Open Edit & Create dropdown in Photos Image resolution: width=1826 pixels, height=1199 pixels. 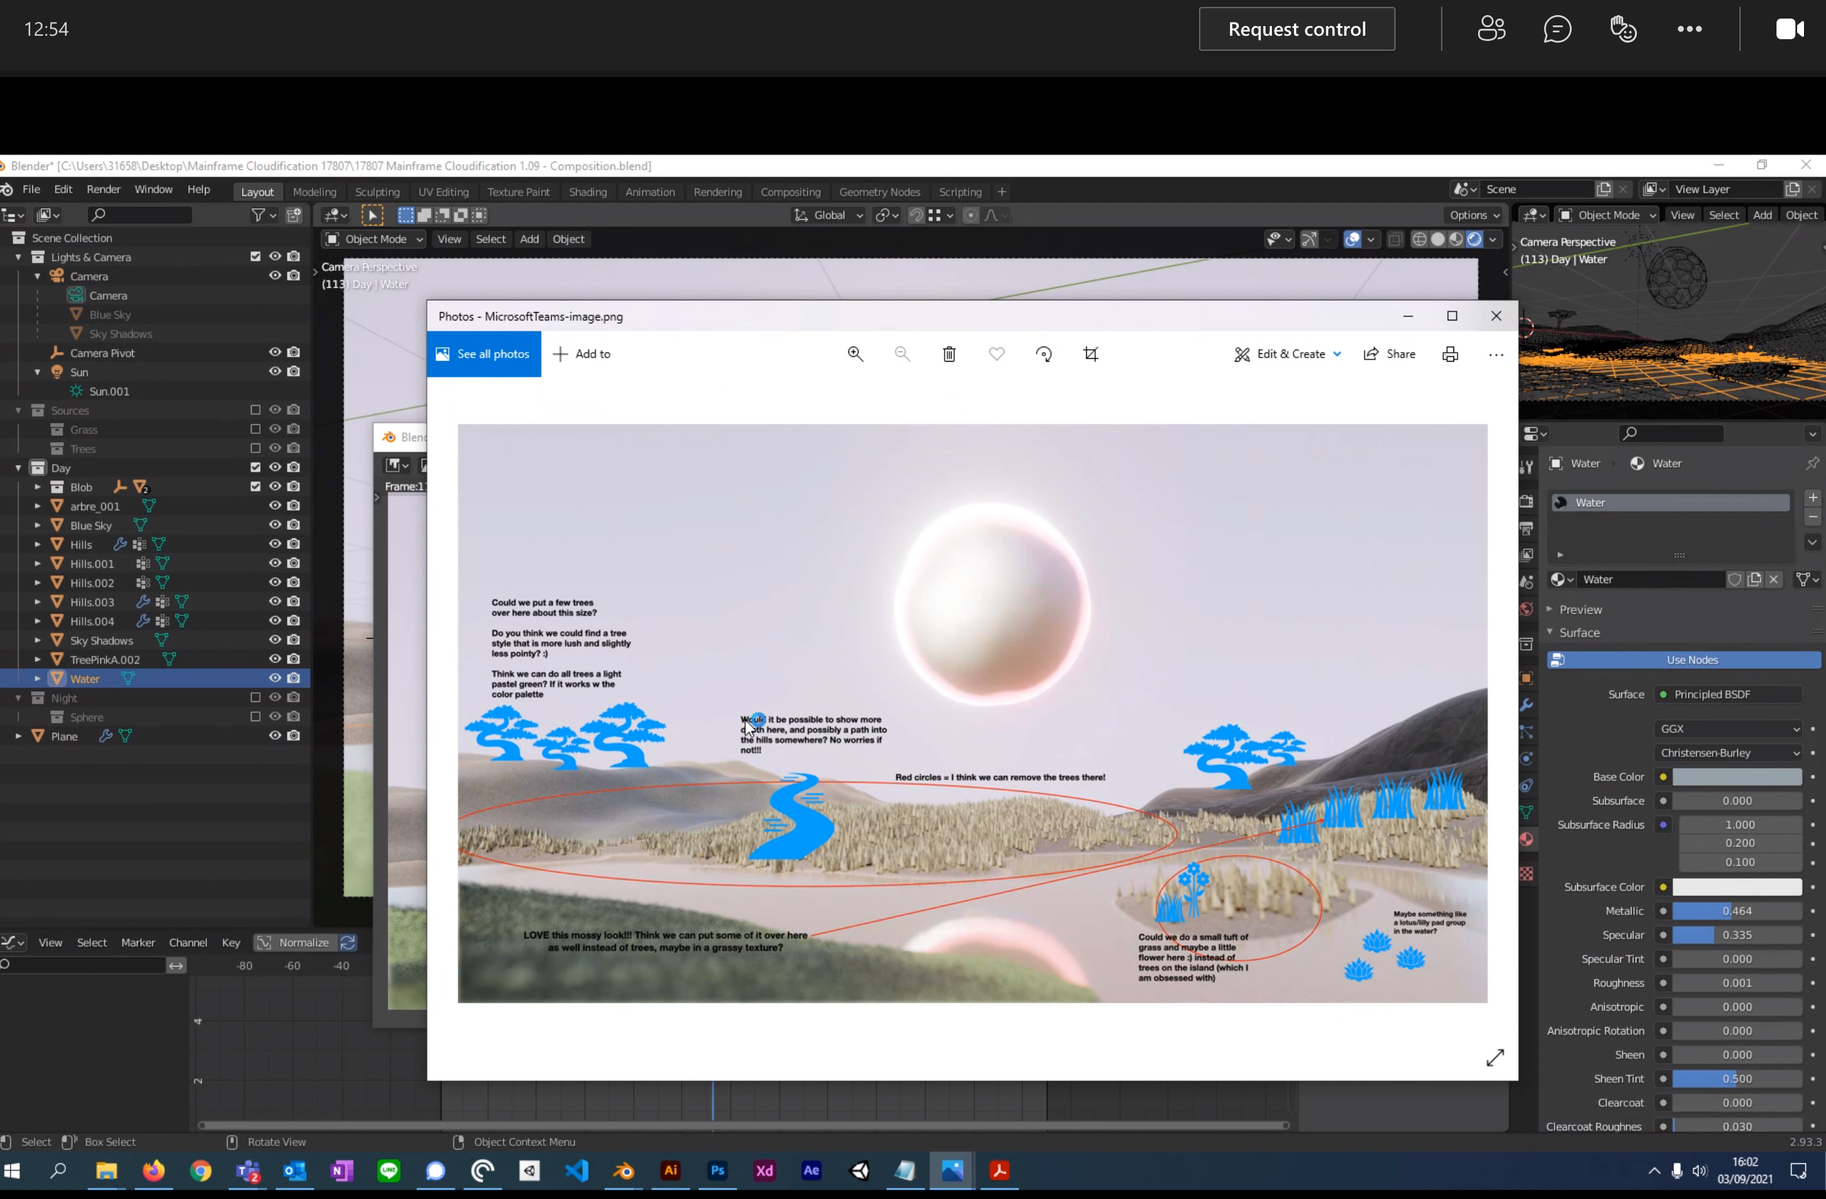tap(1288, 354)
